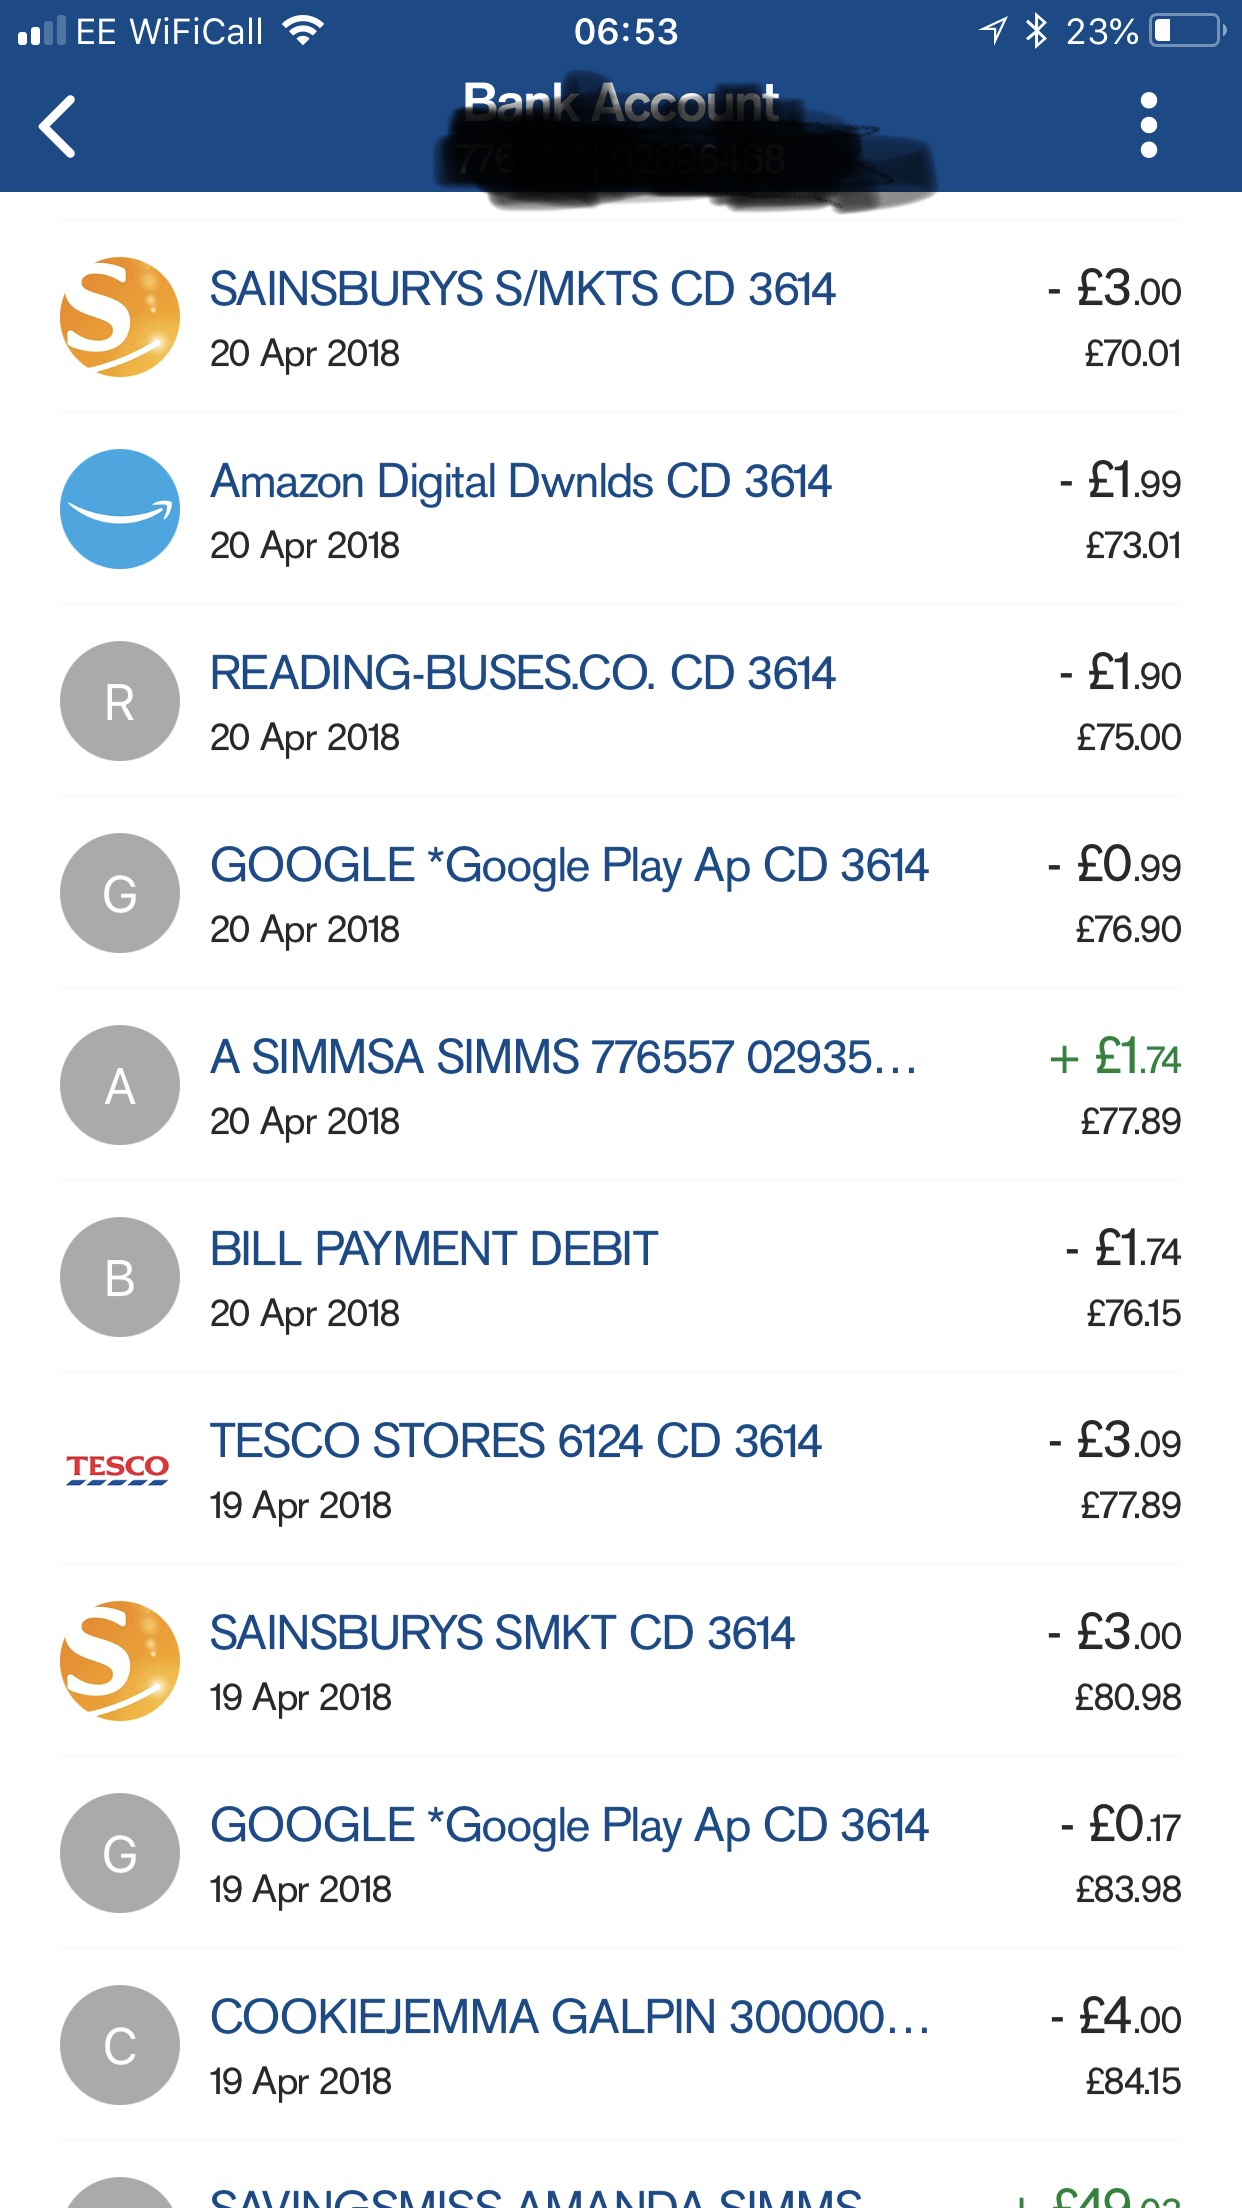The width and height of the screenshot is (1242, 2208).
Task: Open Amazon Digital Dwnlds transaction details
Action: [x=520, y=482]
